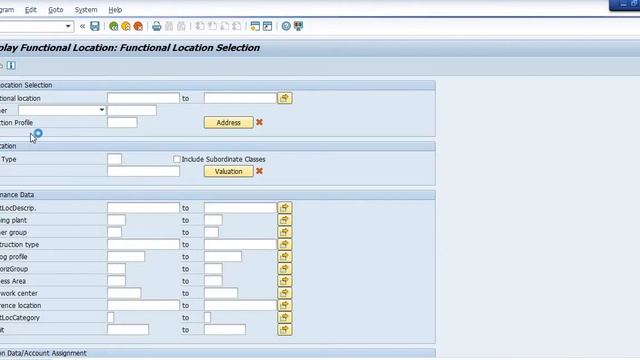This screenshot has height=360, width=640.
Task: Open multiple selection for work center row
Action: [x=284, y=293]
